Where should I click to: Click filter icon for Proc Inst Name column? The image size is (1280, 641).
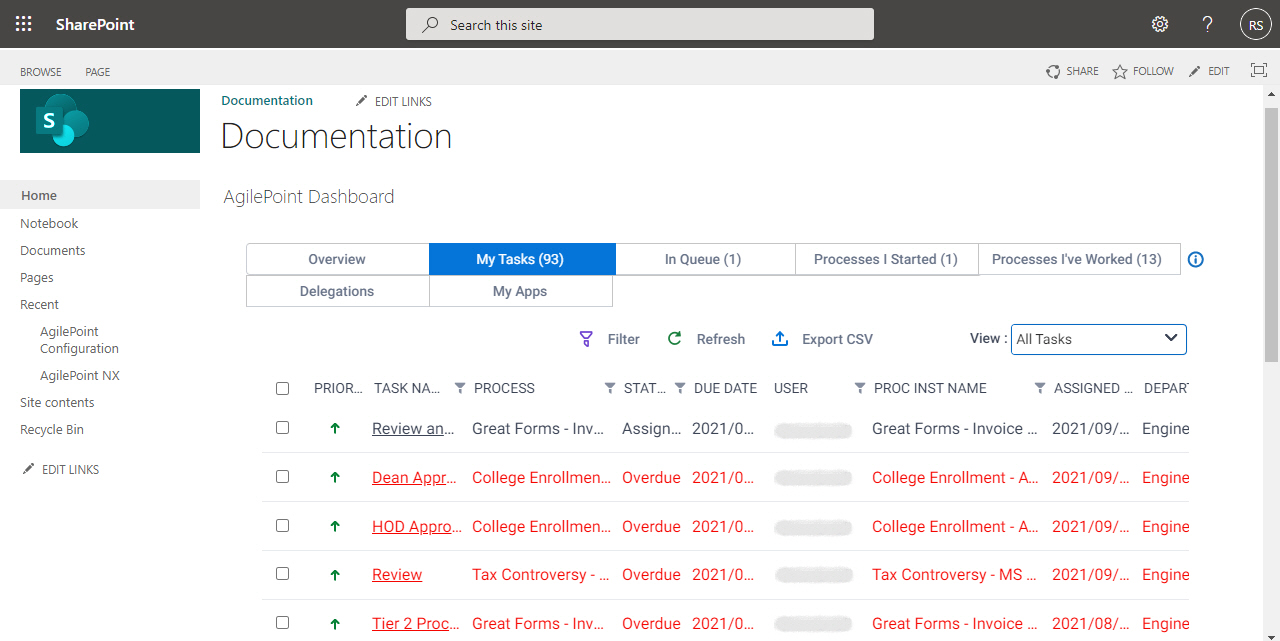coord(1040,388)
